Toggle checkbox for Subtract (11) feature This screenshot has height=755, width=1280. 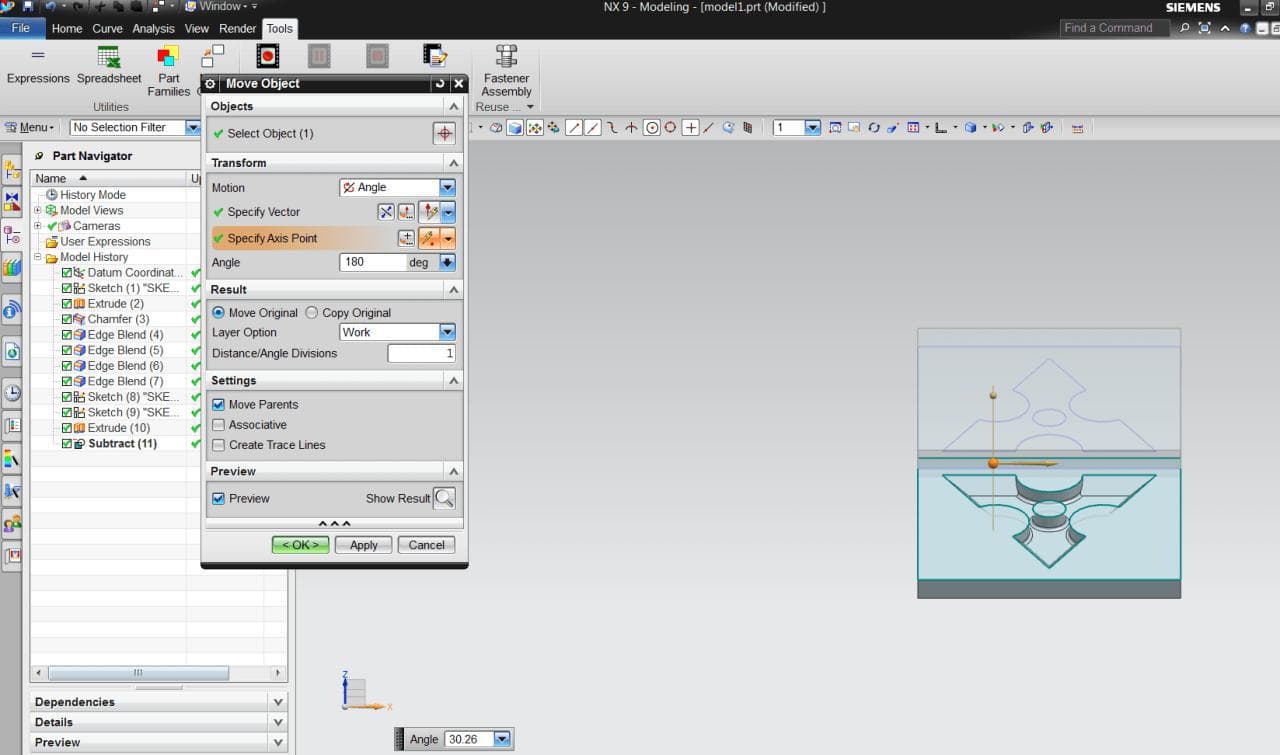pos(67,443)
